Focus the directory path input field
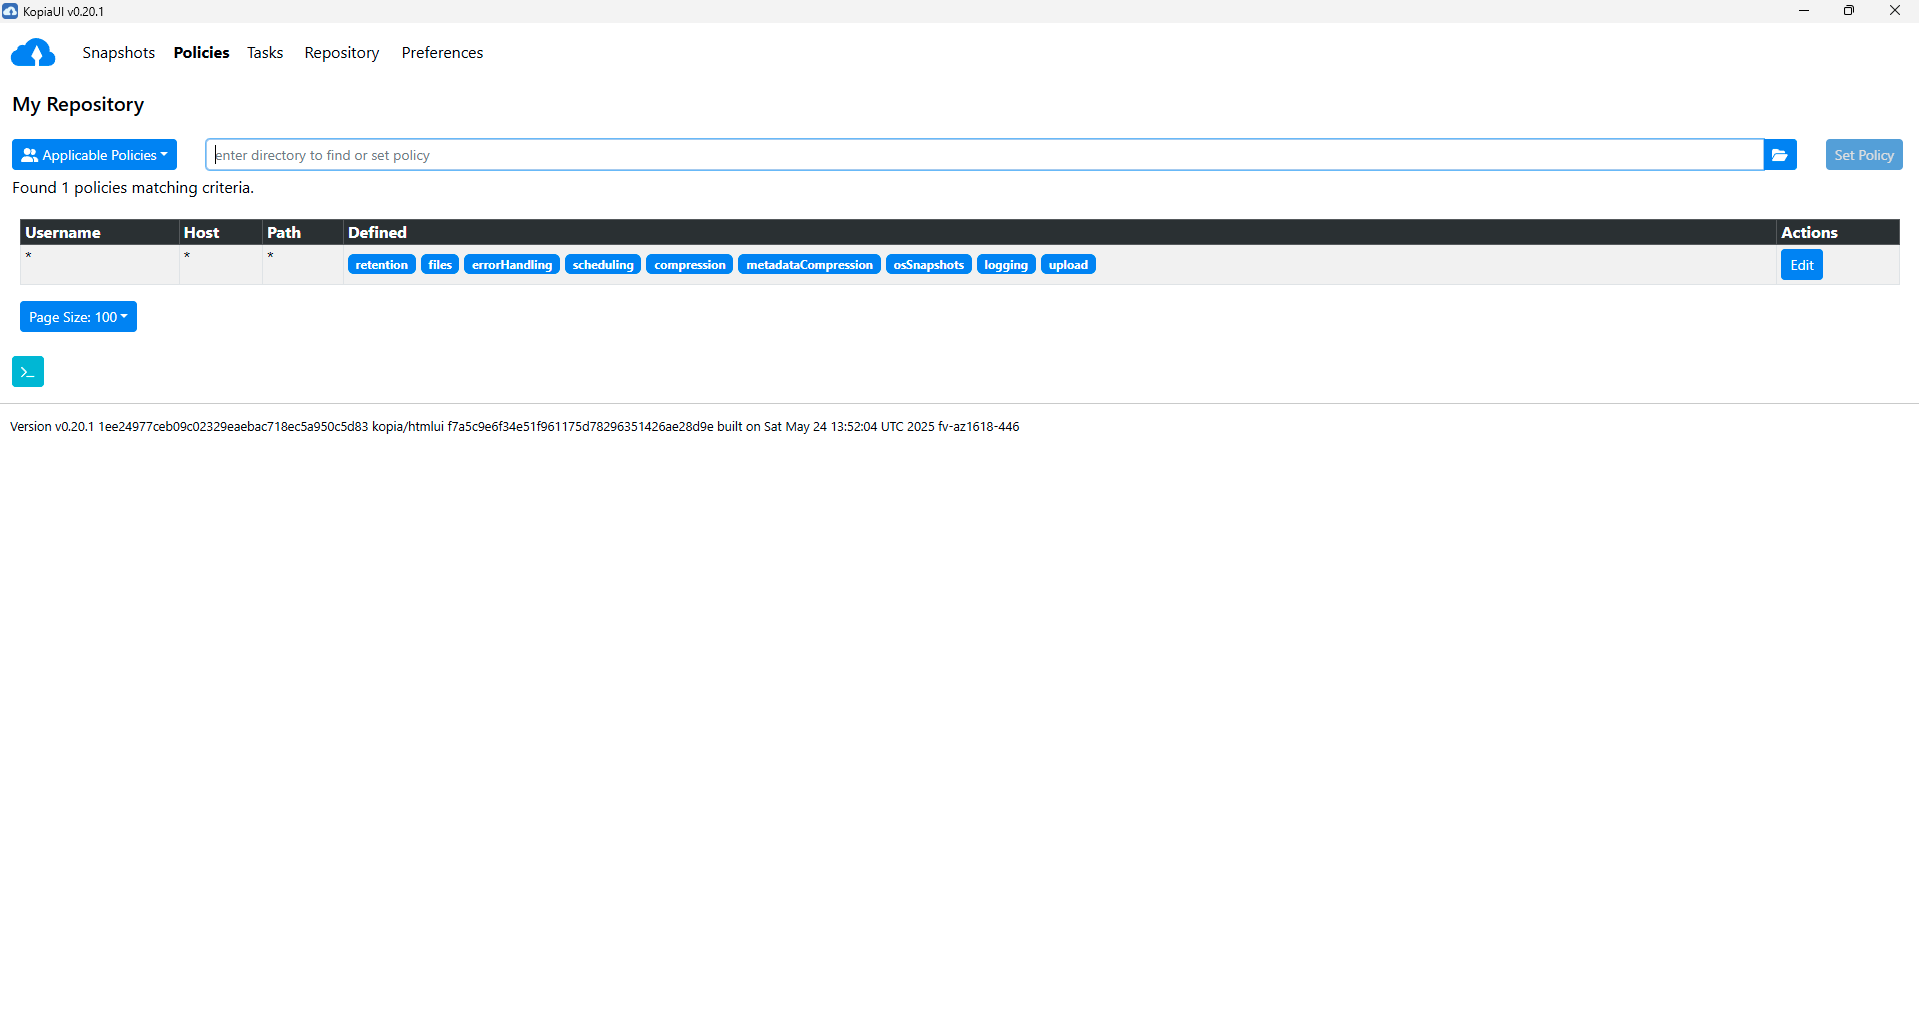Screen dimensions: 1919x1028 (x=985, y=155)
